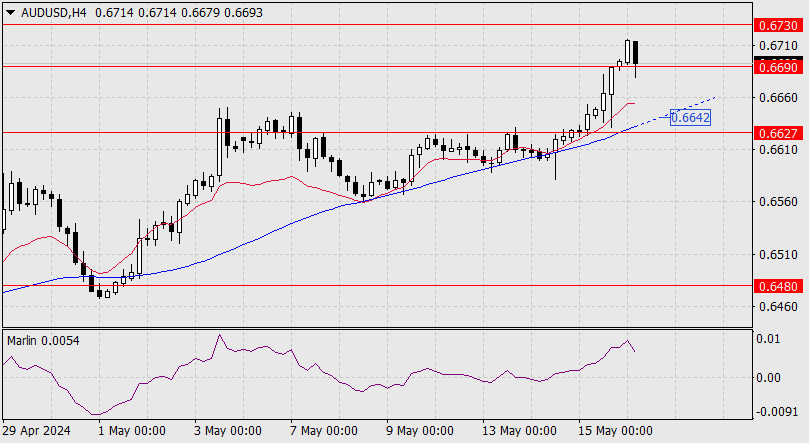The height and width of the screenshot is (443, 809).
Task: Click the 0.6690 red price level label
Action: tap(779, 67)
